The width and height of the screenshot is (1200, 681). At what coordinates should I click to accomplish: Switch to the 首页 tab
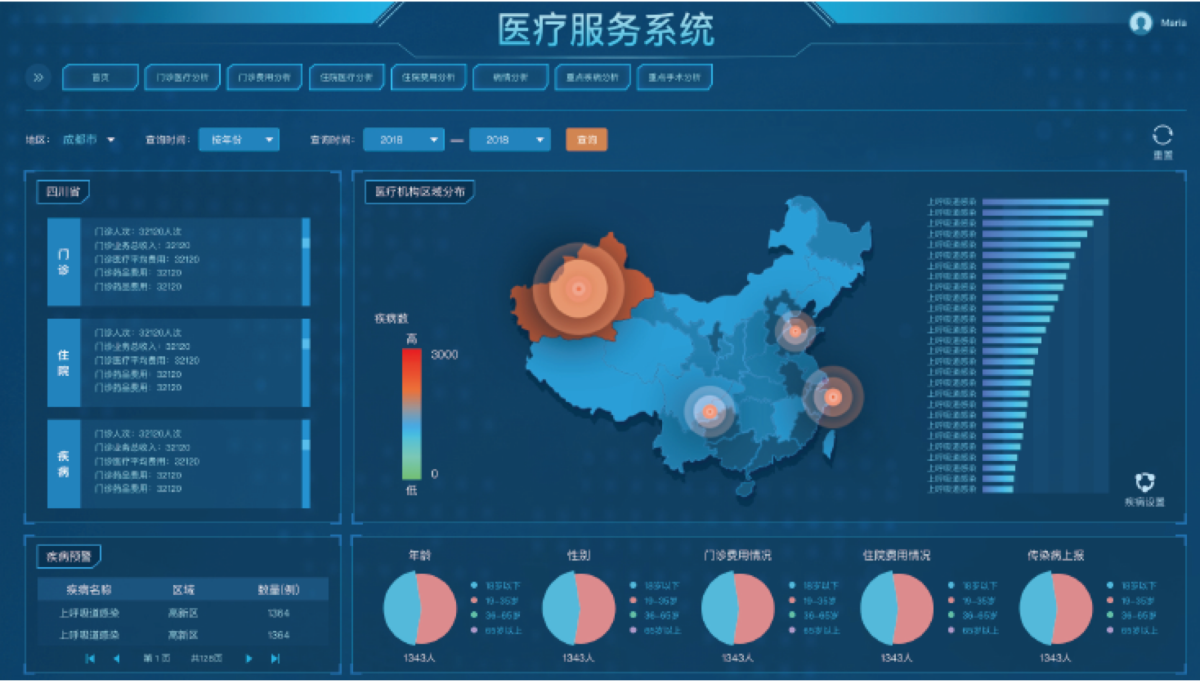(x=100, y=77)
